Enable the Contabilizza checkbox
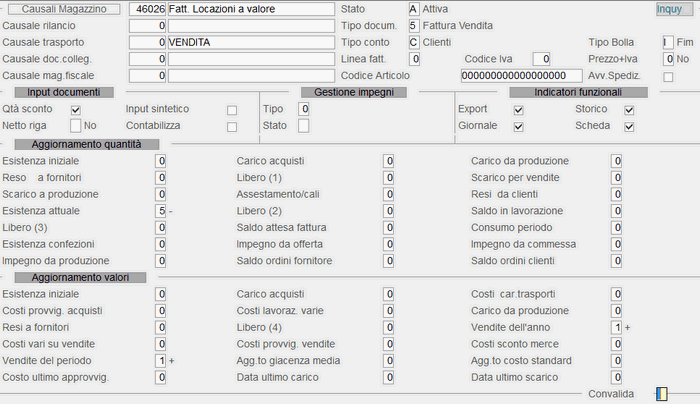 (x=232, y=127)
